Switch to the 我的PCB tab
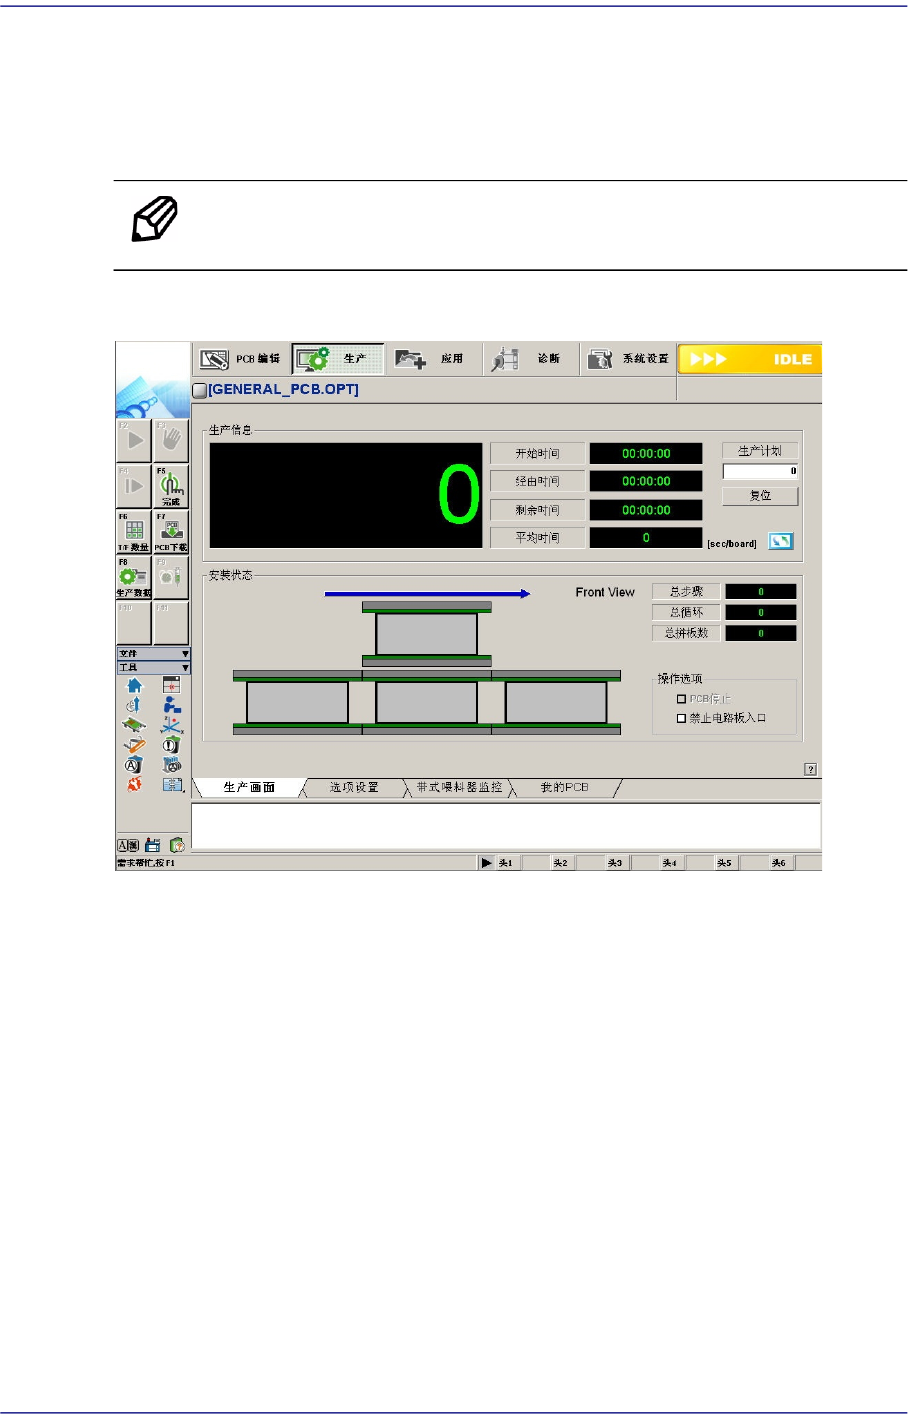The width and height of the screenshot is (908, 1424). (565, 788)
